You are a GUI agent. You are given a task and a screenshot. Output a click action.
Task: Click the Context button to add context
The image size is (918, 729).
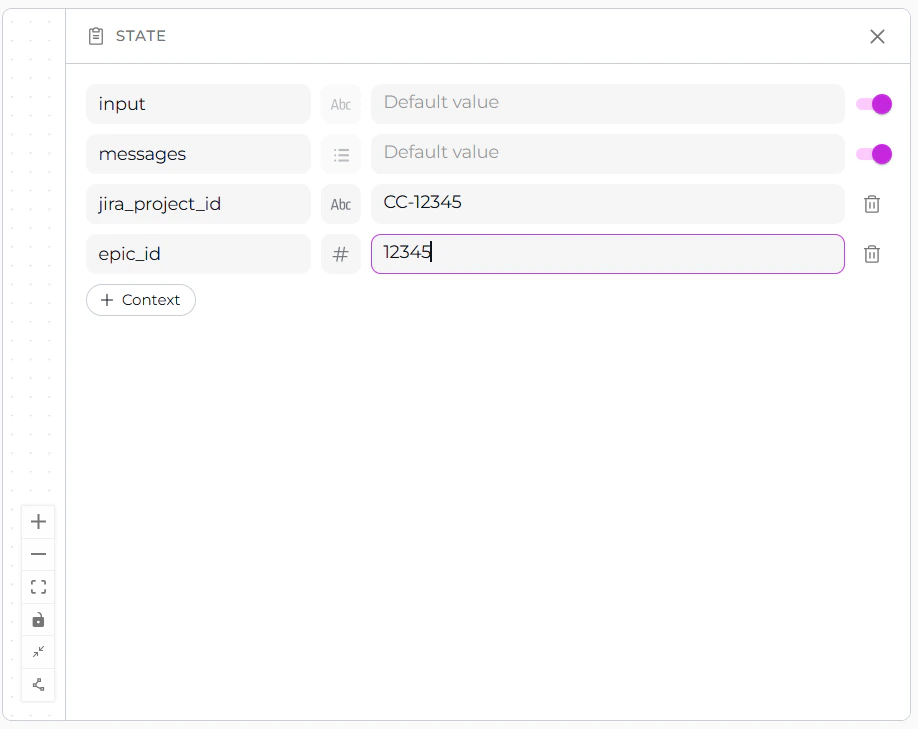pos(140,300)
